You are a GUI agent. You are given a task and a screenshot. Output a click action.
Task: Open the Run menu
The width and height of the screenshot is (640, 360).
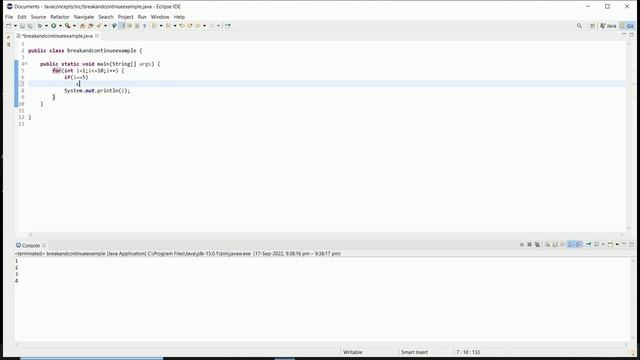pos(142,17)
